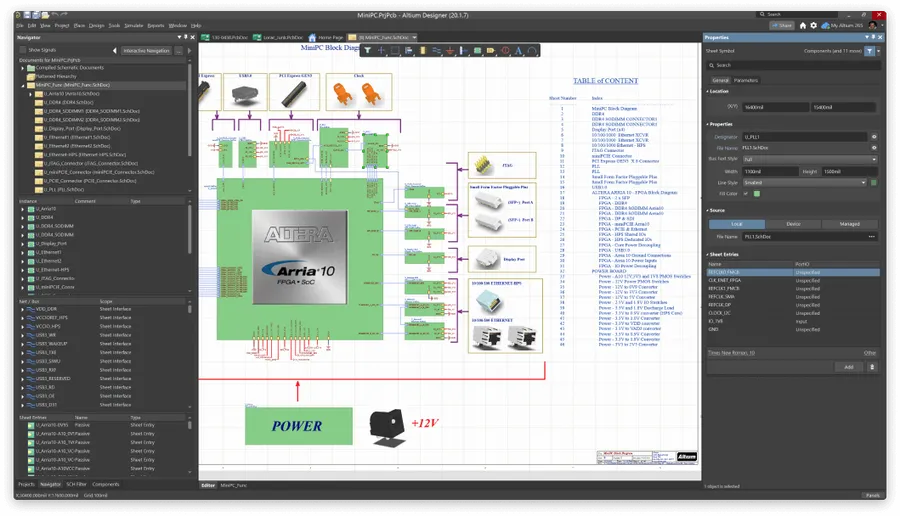The width and height of the screenshot is (900, 516).
Task: Select the place arc tool in the active bar
Action: click(x=532, y=51)
